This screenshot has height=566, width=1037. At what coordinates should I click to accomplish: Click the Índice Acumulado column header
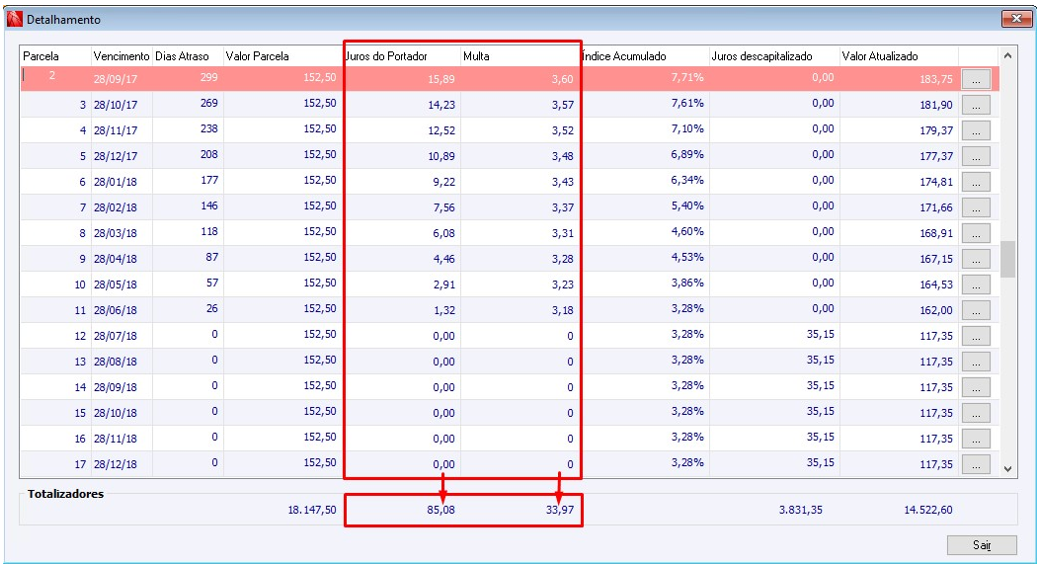pyautogui.click(x=645, y=56)
